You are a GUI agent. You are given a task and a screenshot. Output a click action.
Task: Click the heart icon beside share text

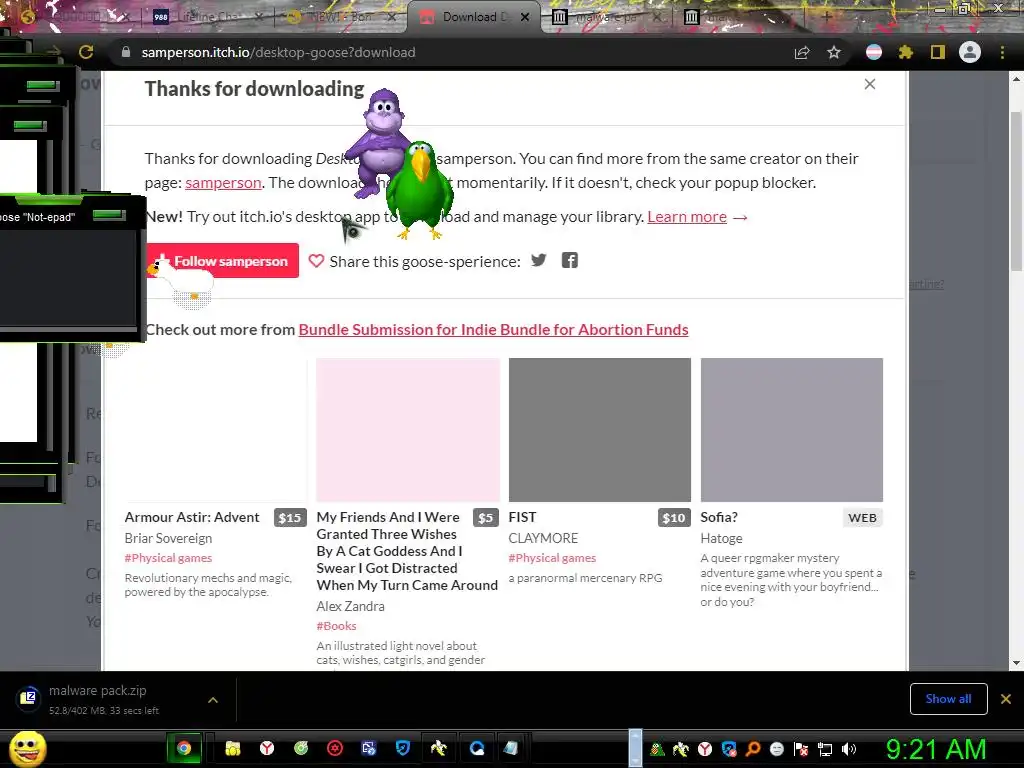click(316, 261)
